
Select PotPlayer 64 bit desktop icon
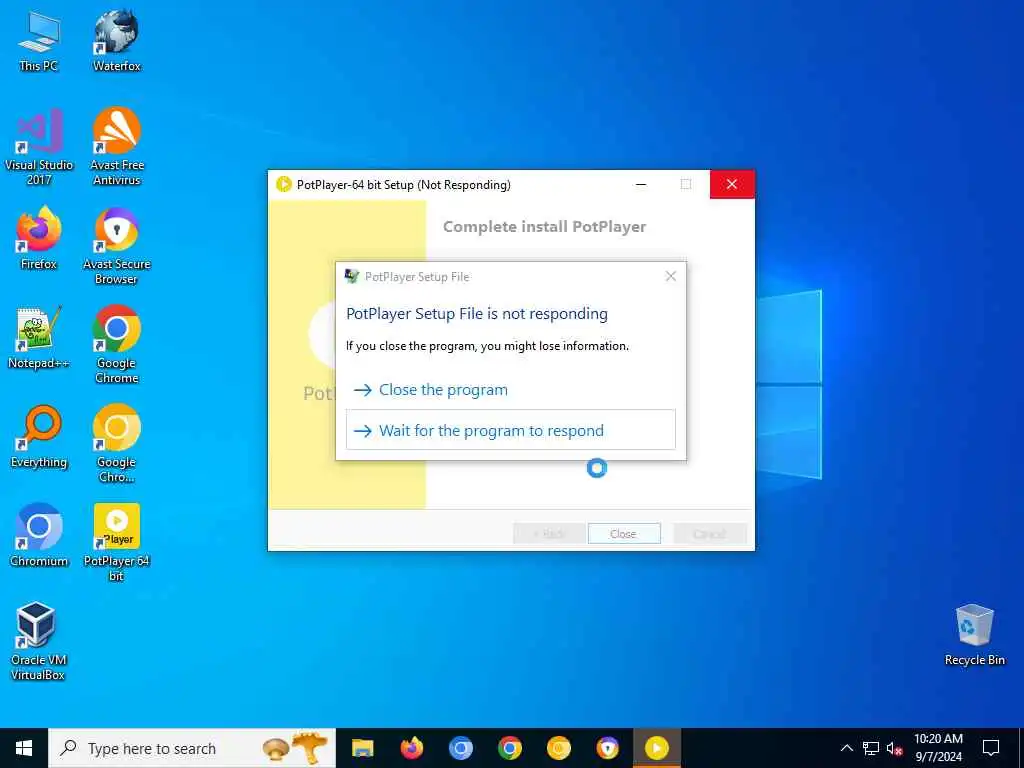[116, 543]
